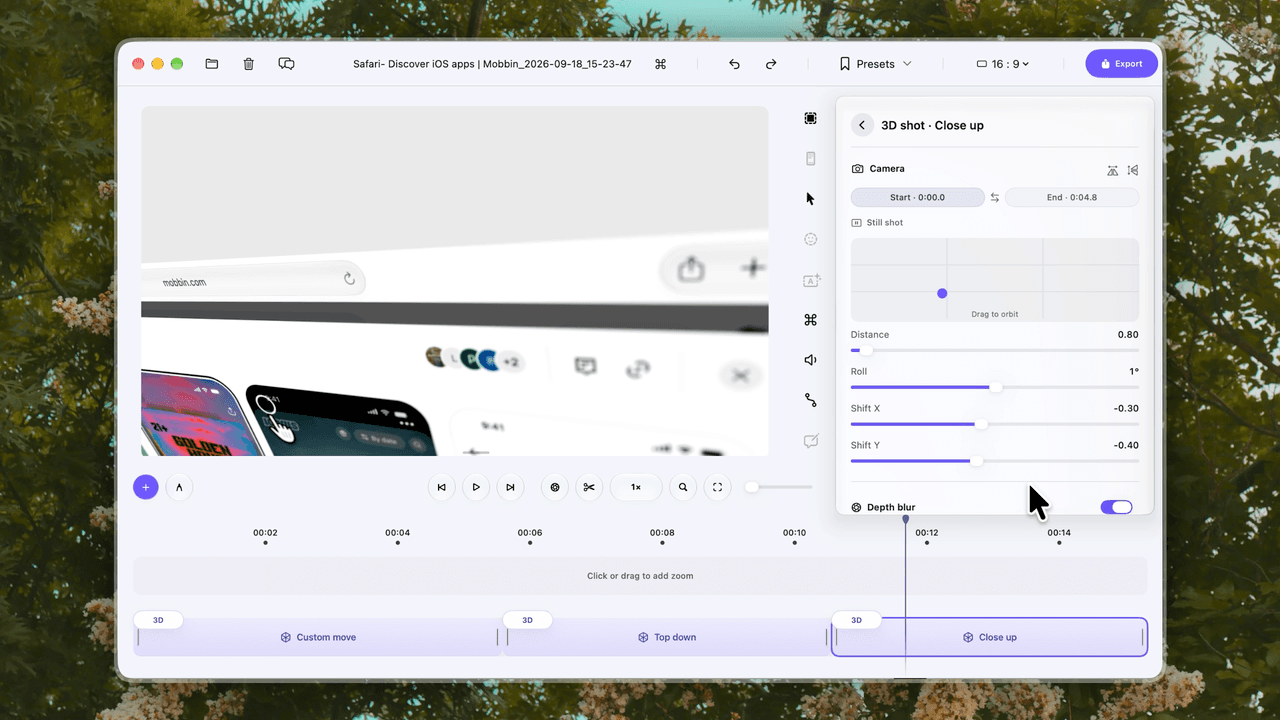Click the orbit control dot

(x=942, y=293)
